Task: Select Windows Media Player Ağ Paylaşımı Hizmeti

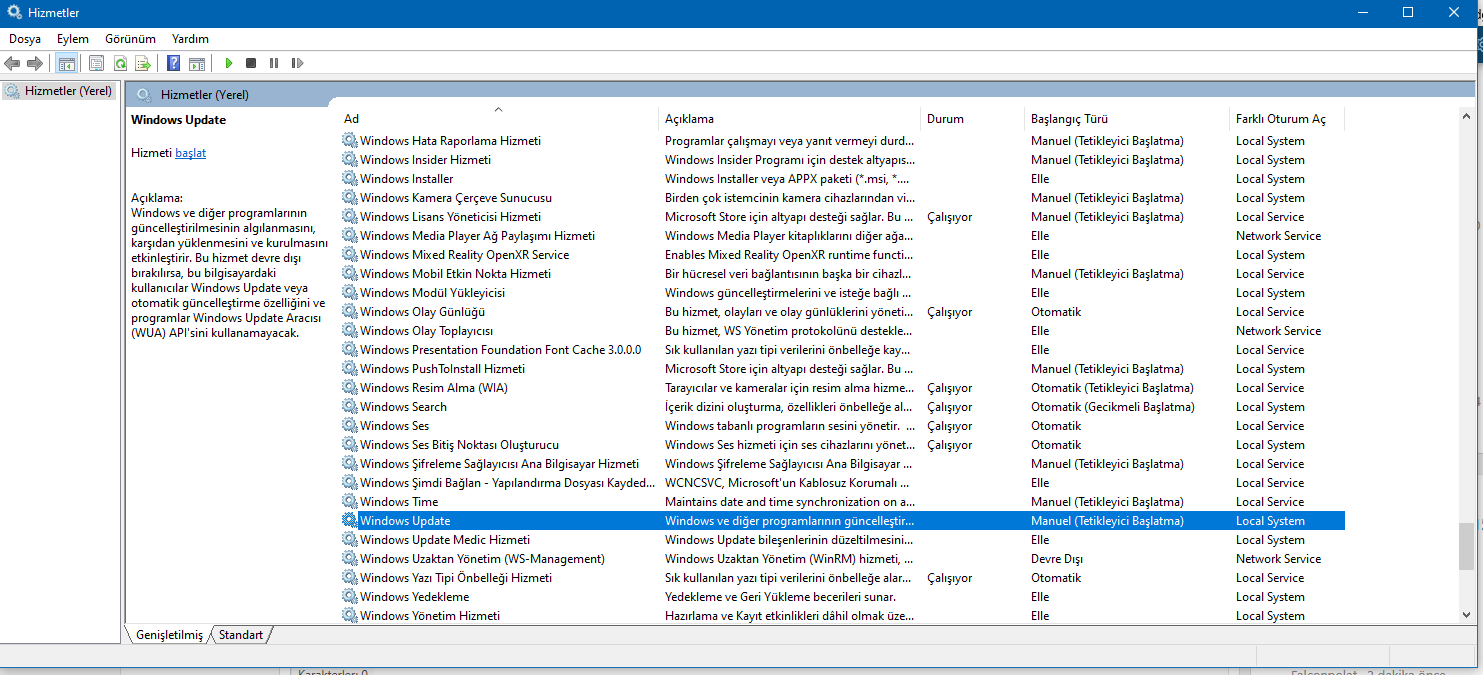Action: (842, 236)
